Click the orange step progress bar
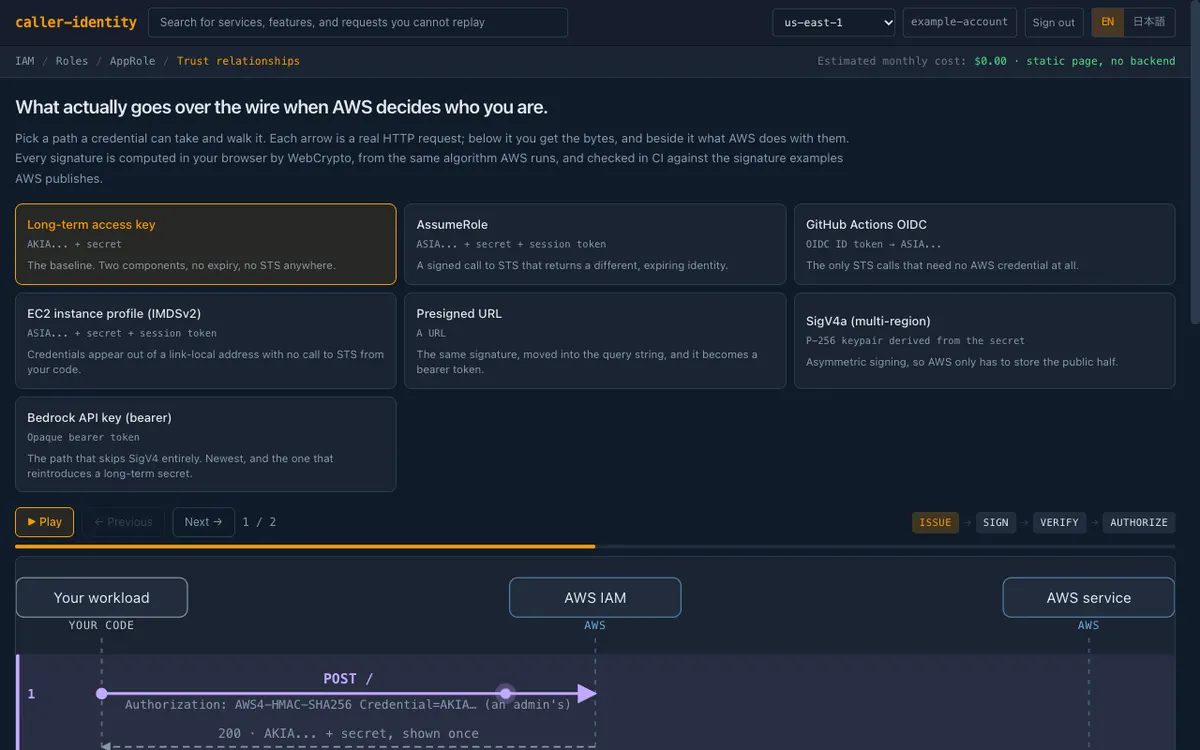1200x750 pixels. point(305,547)
